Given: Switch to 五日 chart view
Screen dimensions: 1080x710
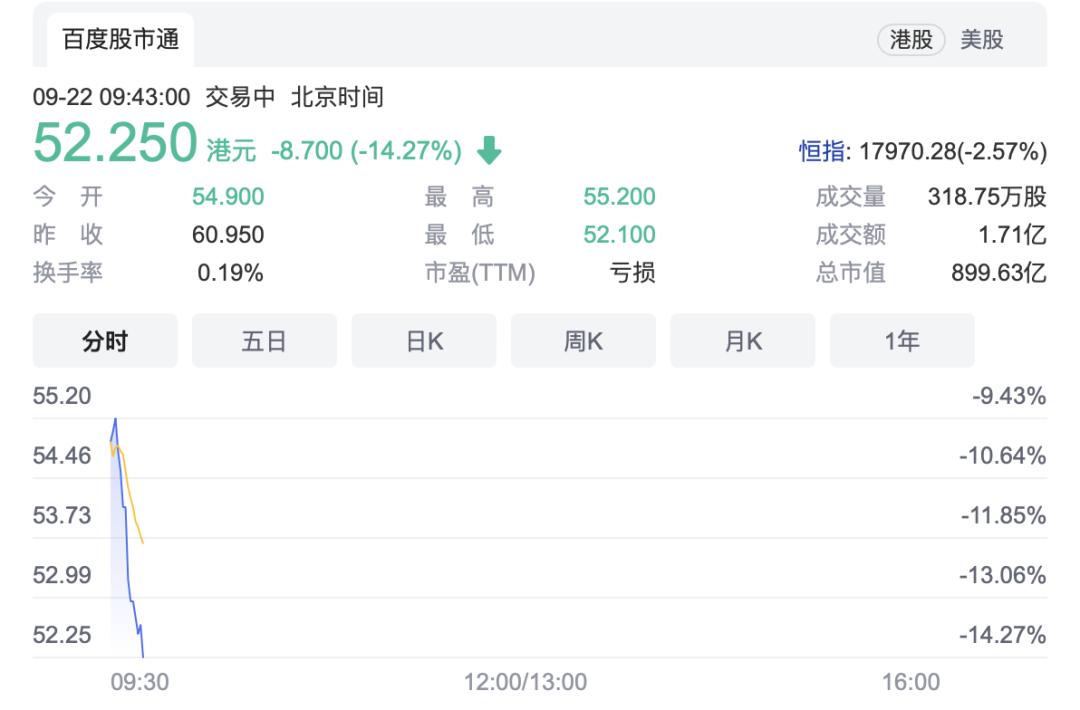Looking at the screenshot, I should point(264,341).
